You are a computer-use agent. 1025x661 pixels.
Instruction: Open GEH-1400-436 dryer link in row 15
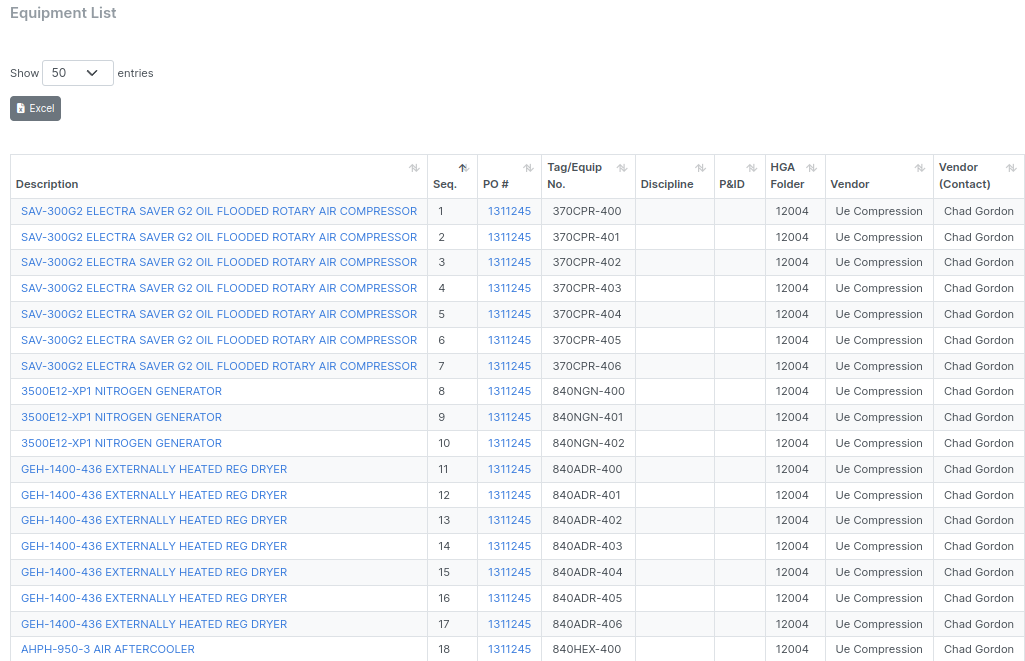(154, 572)
